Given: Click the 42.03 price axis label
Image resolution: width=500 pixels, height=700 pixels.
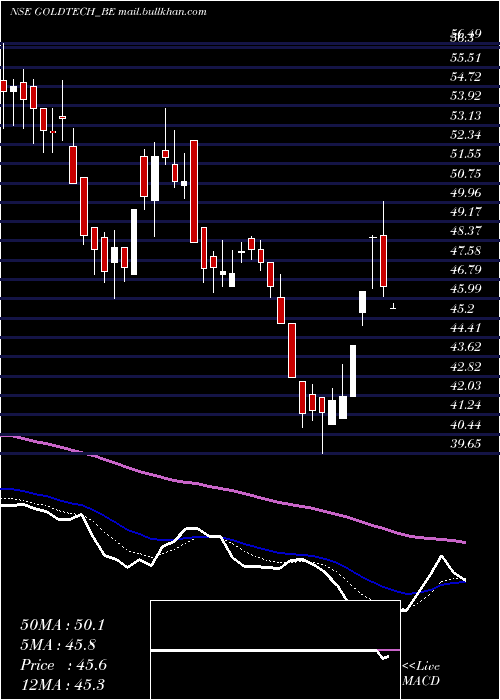Looking at the screenshot, I should point(466,386).
